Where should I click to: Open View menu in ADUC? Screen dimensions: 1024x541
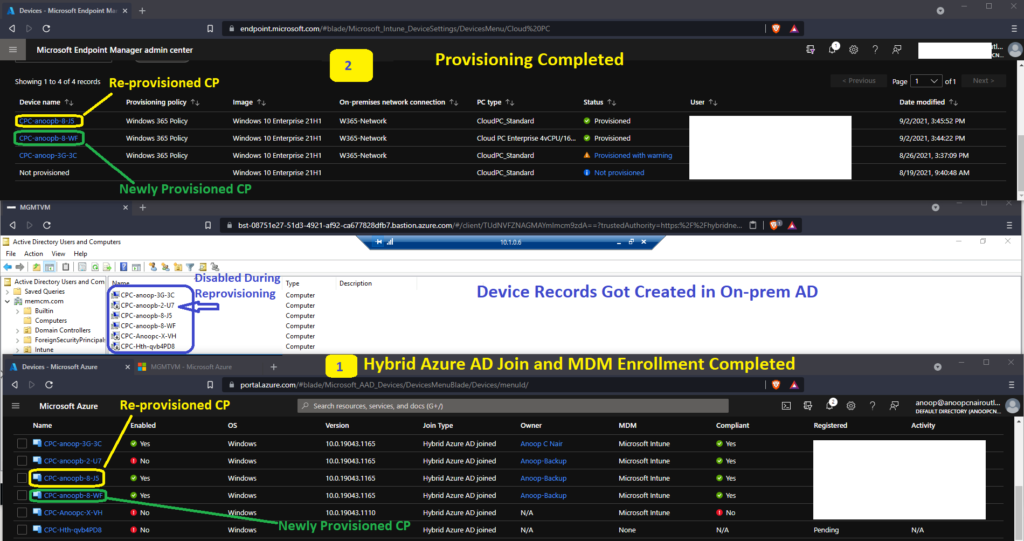(x=58, y=254)
